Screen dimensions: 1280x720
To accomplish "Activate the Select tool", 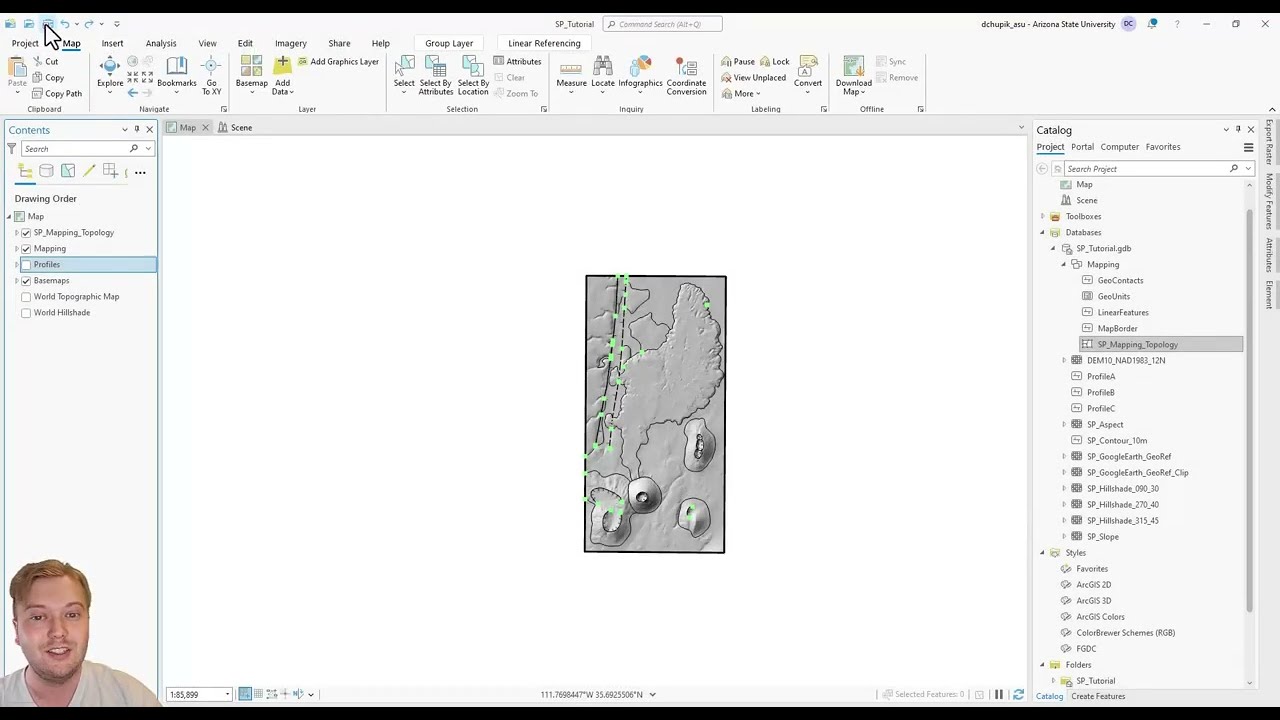I will (404, 76).
